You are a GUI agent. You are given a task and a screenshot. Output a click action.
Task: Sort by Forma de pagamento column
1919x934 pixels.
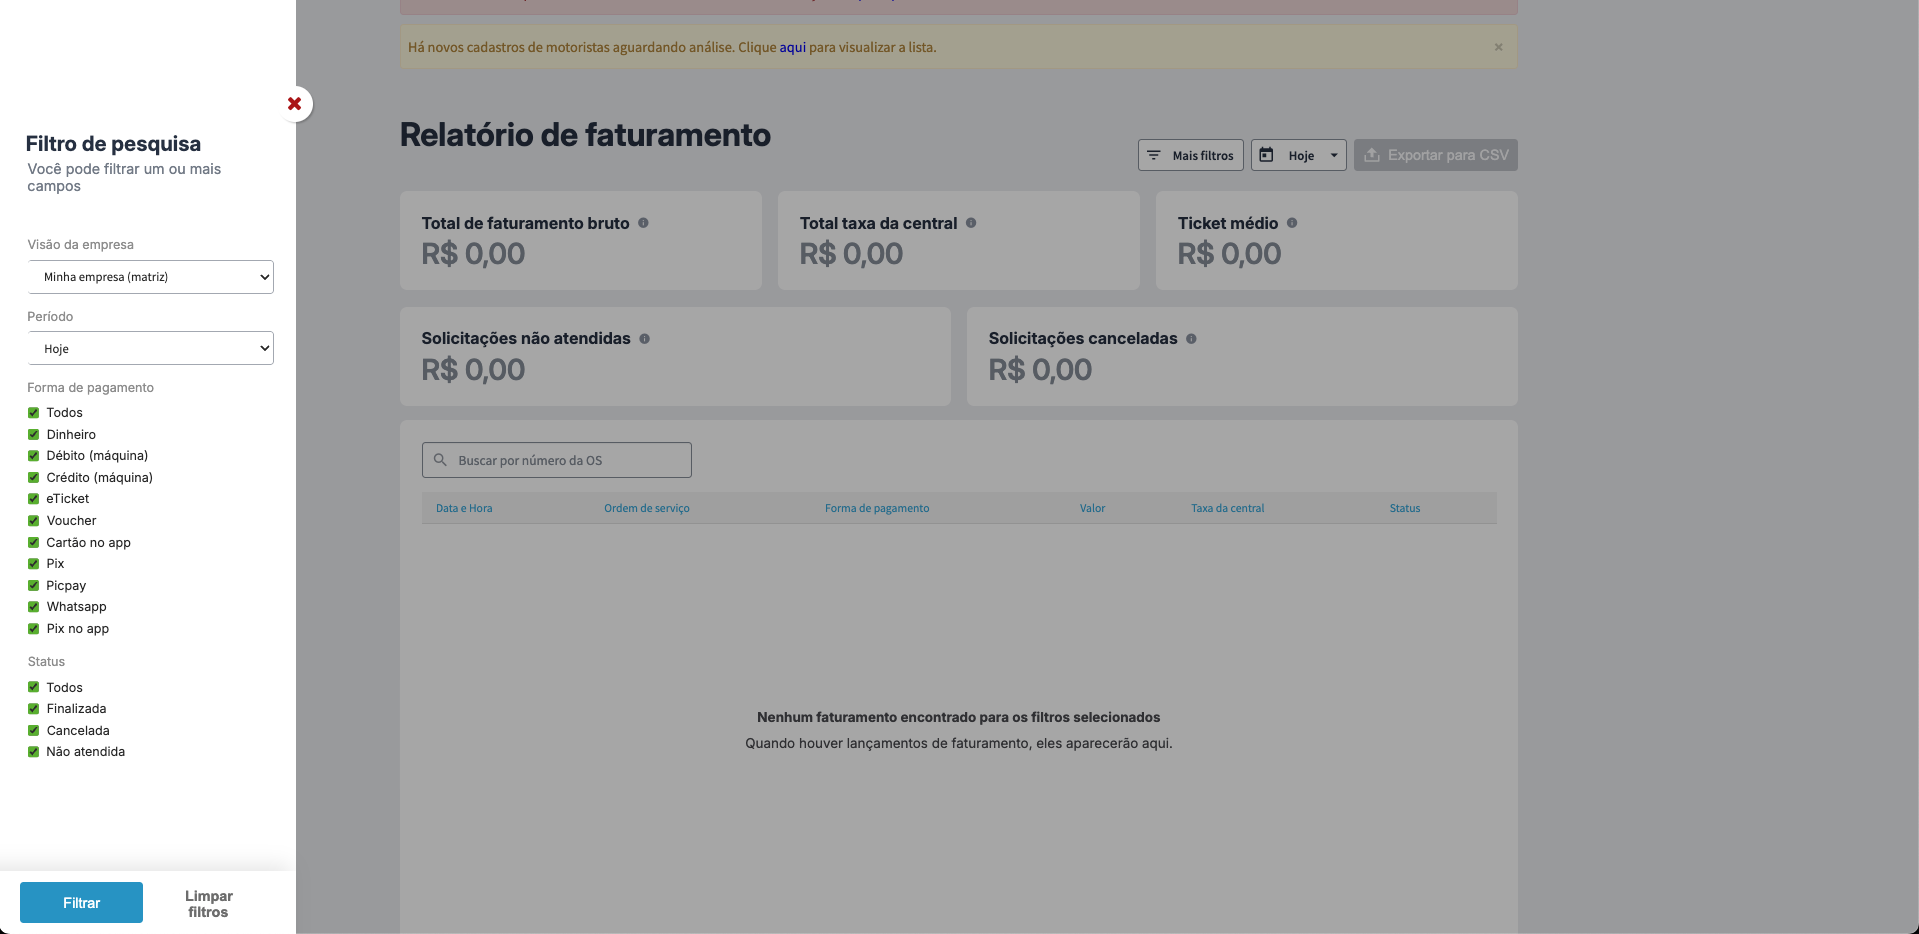(x=877, y=508)
